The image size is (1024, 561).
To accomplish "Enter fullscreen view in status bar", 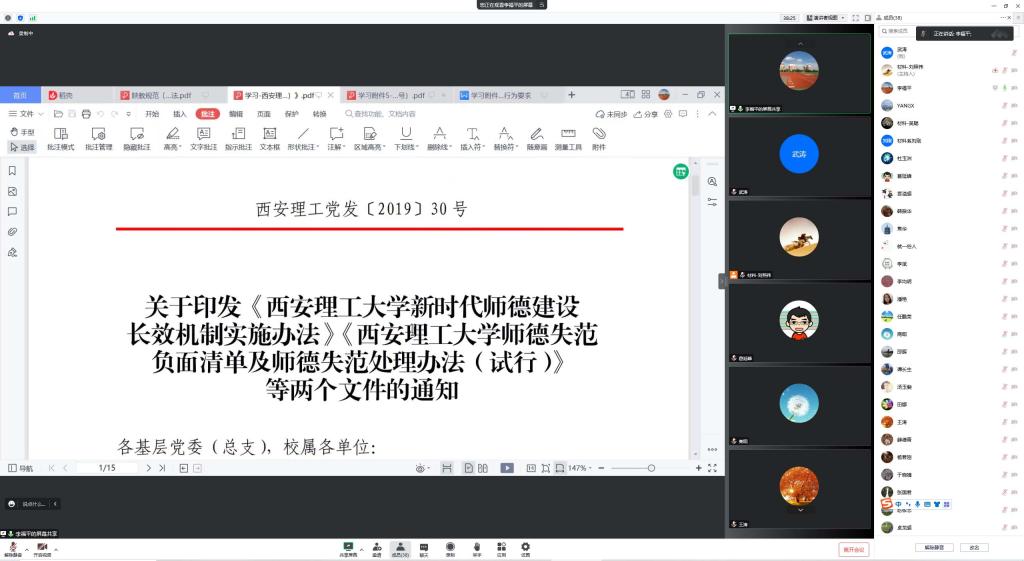I will point(712,468).
